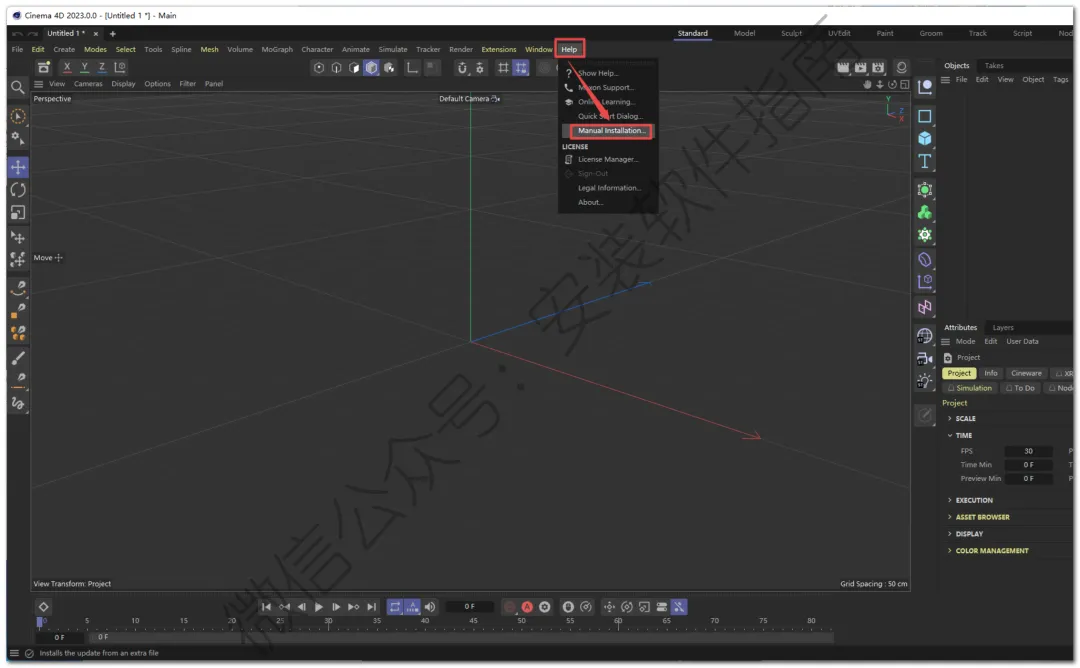
Task: Open viewport hamburger menu
Action: (39, 84)
